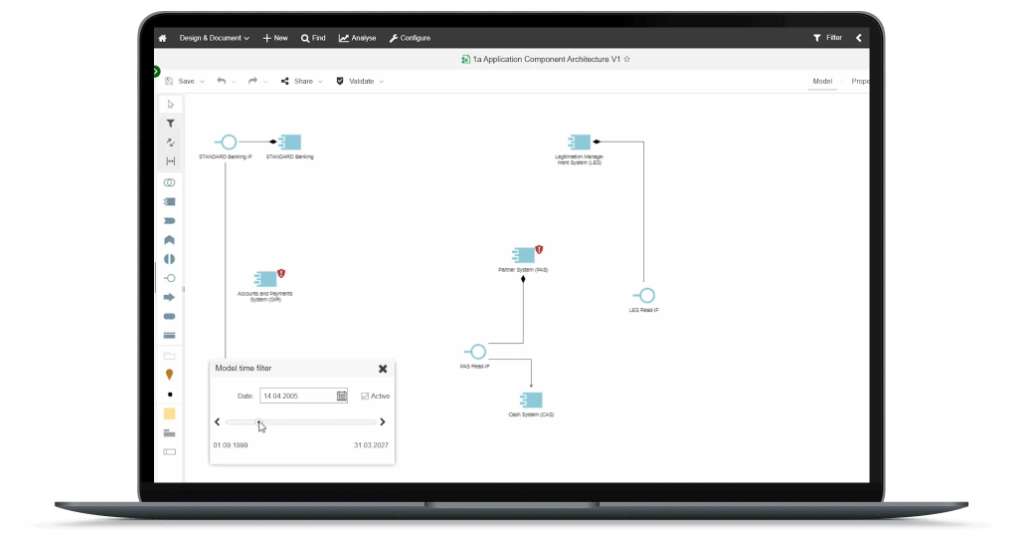
Task: Choose the yellow note shape in palette
Action: [x=169, y=414]
